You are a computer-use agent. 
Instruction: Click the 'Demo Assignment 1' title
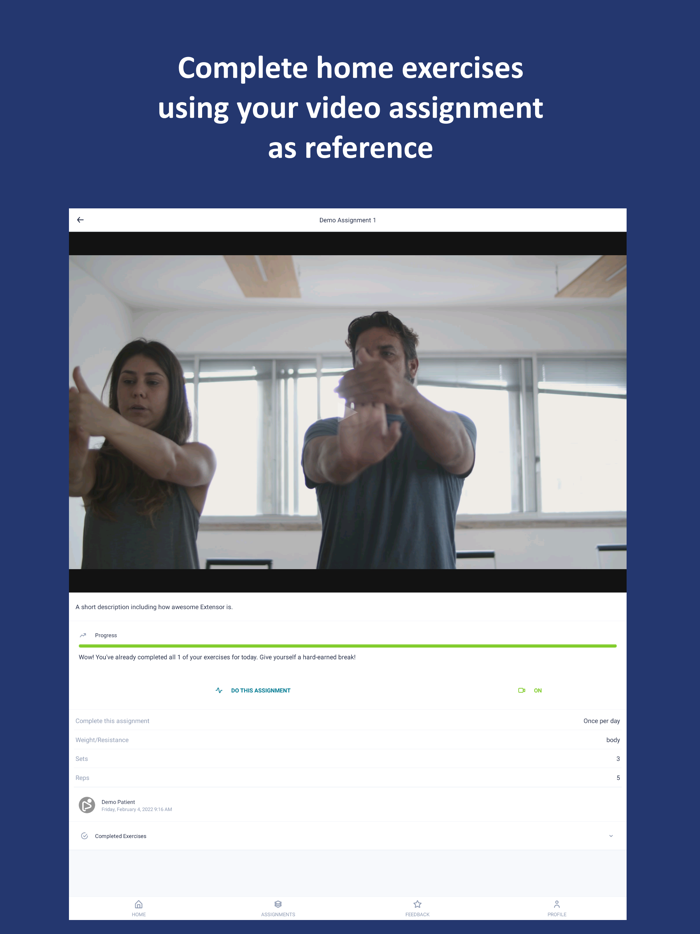[347, 220]
